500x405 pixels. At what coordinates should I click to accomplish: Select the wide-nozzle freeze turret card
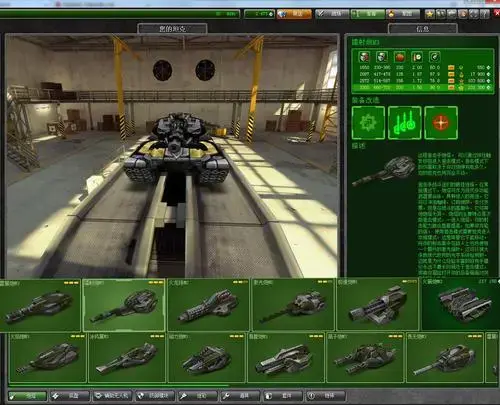coord(127,358)
